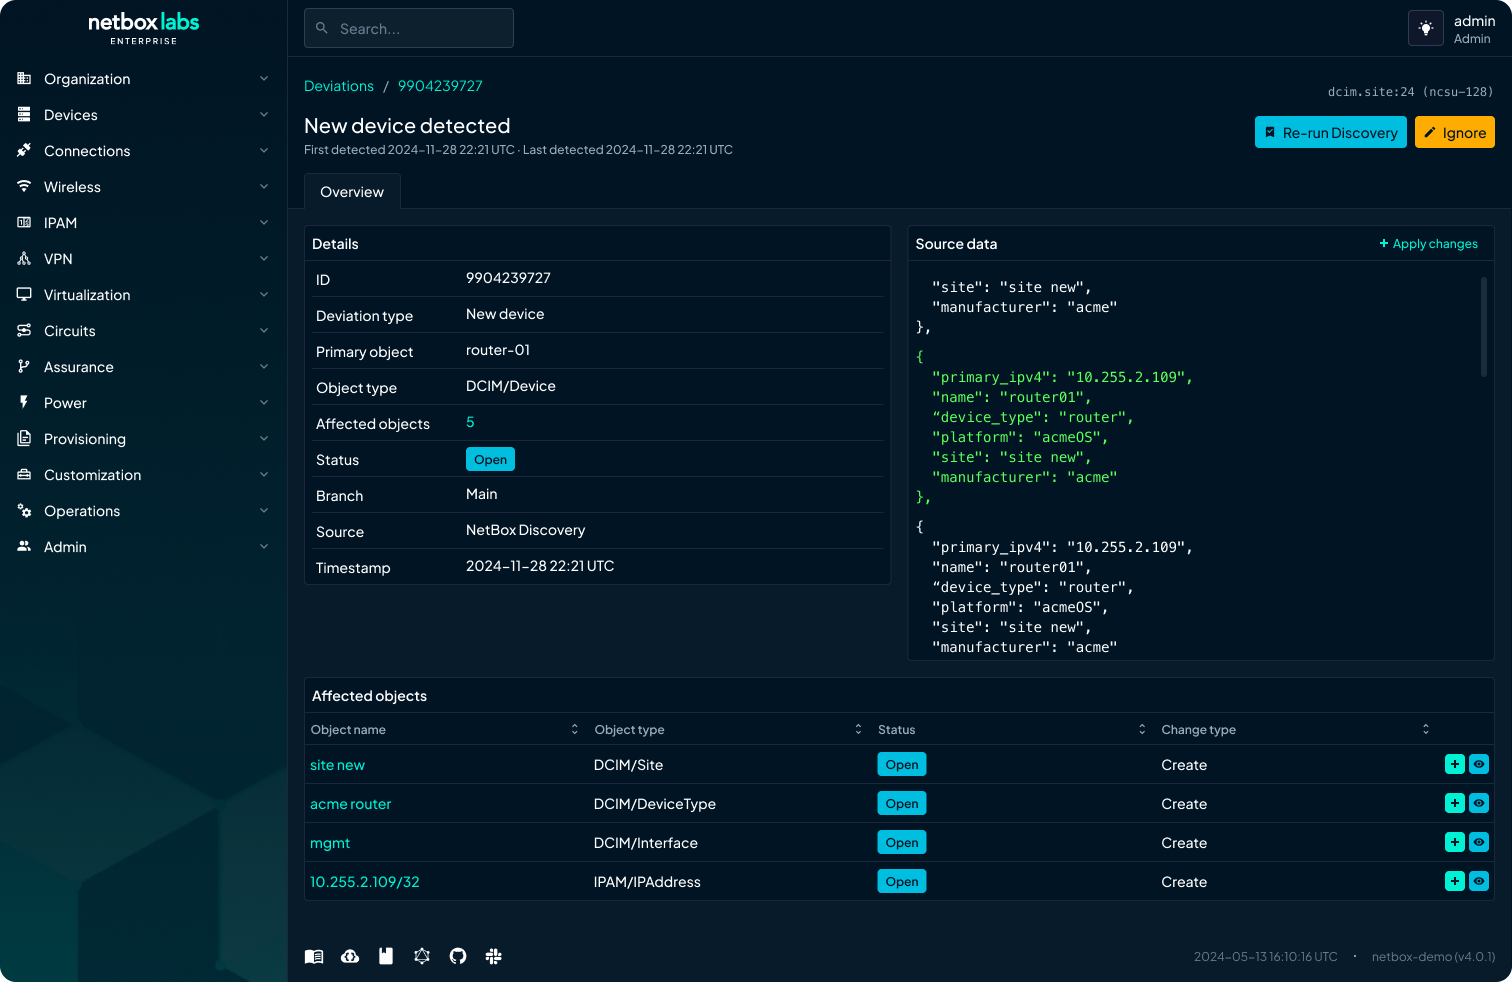This screenshot has height=982, width=1512.
Task: Click the plus icon for mgmt row
Action: [1455, 842]
